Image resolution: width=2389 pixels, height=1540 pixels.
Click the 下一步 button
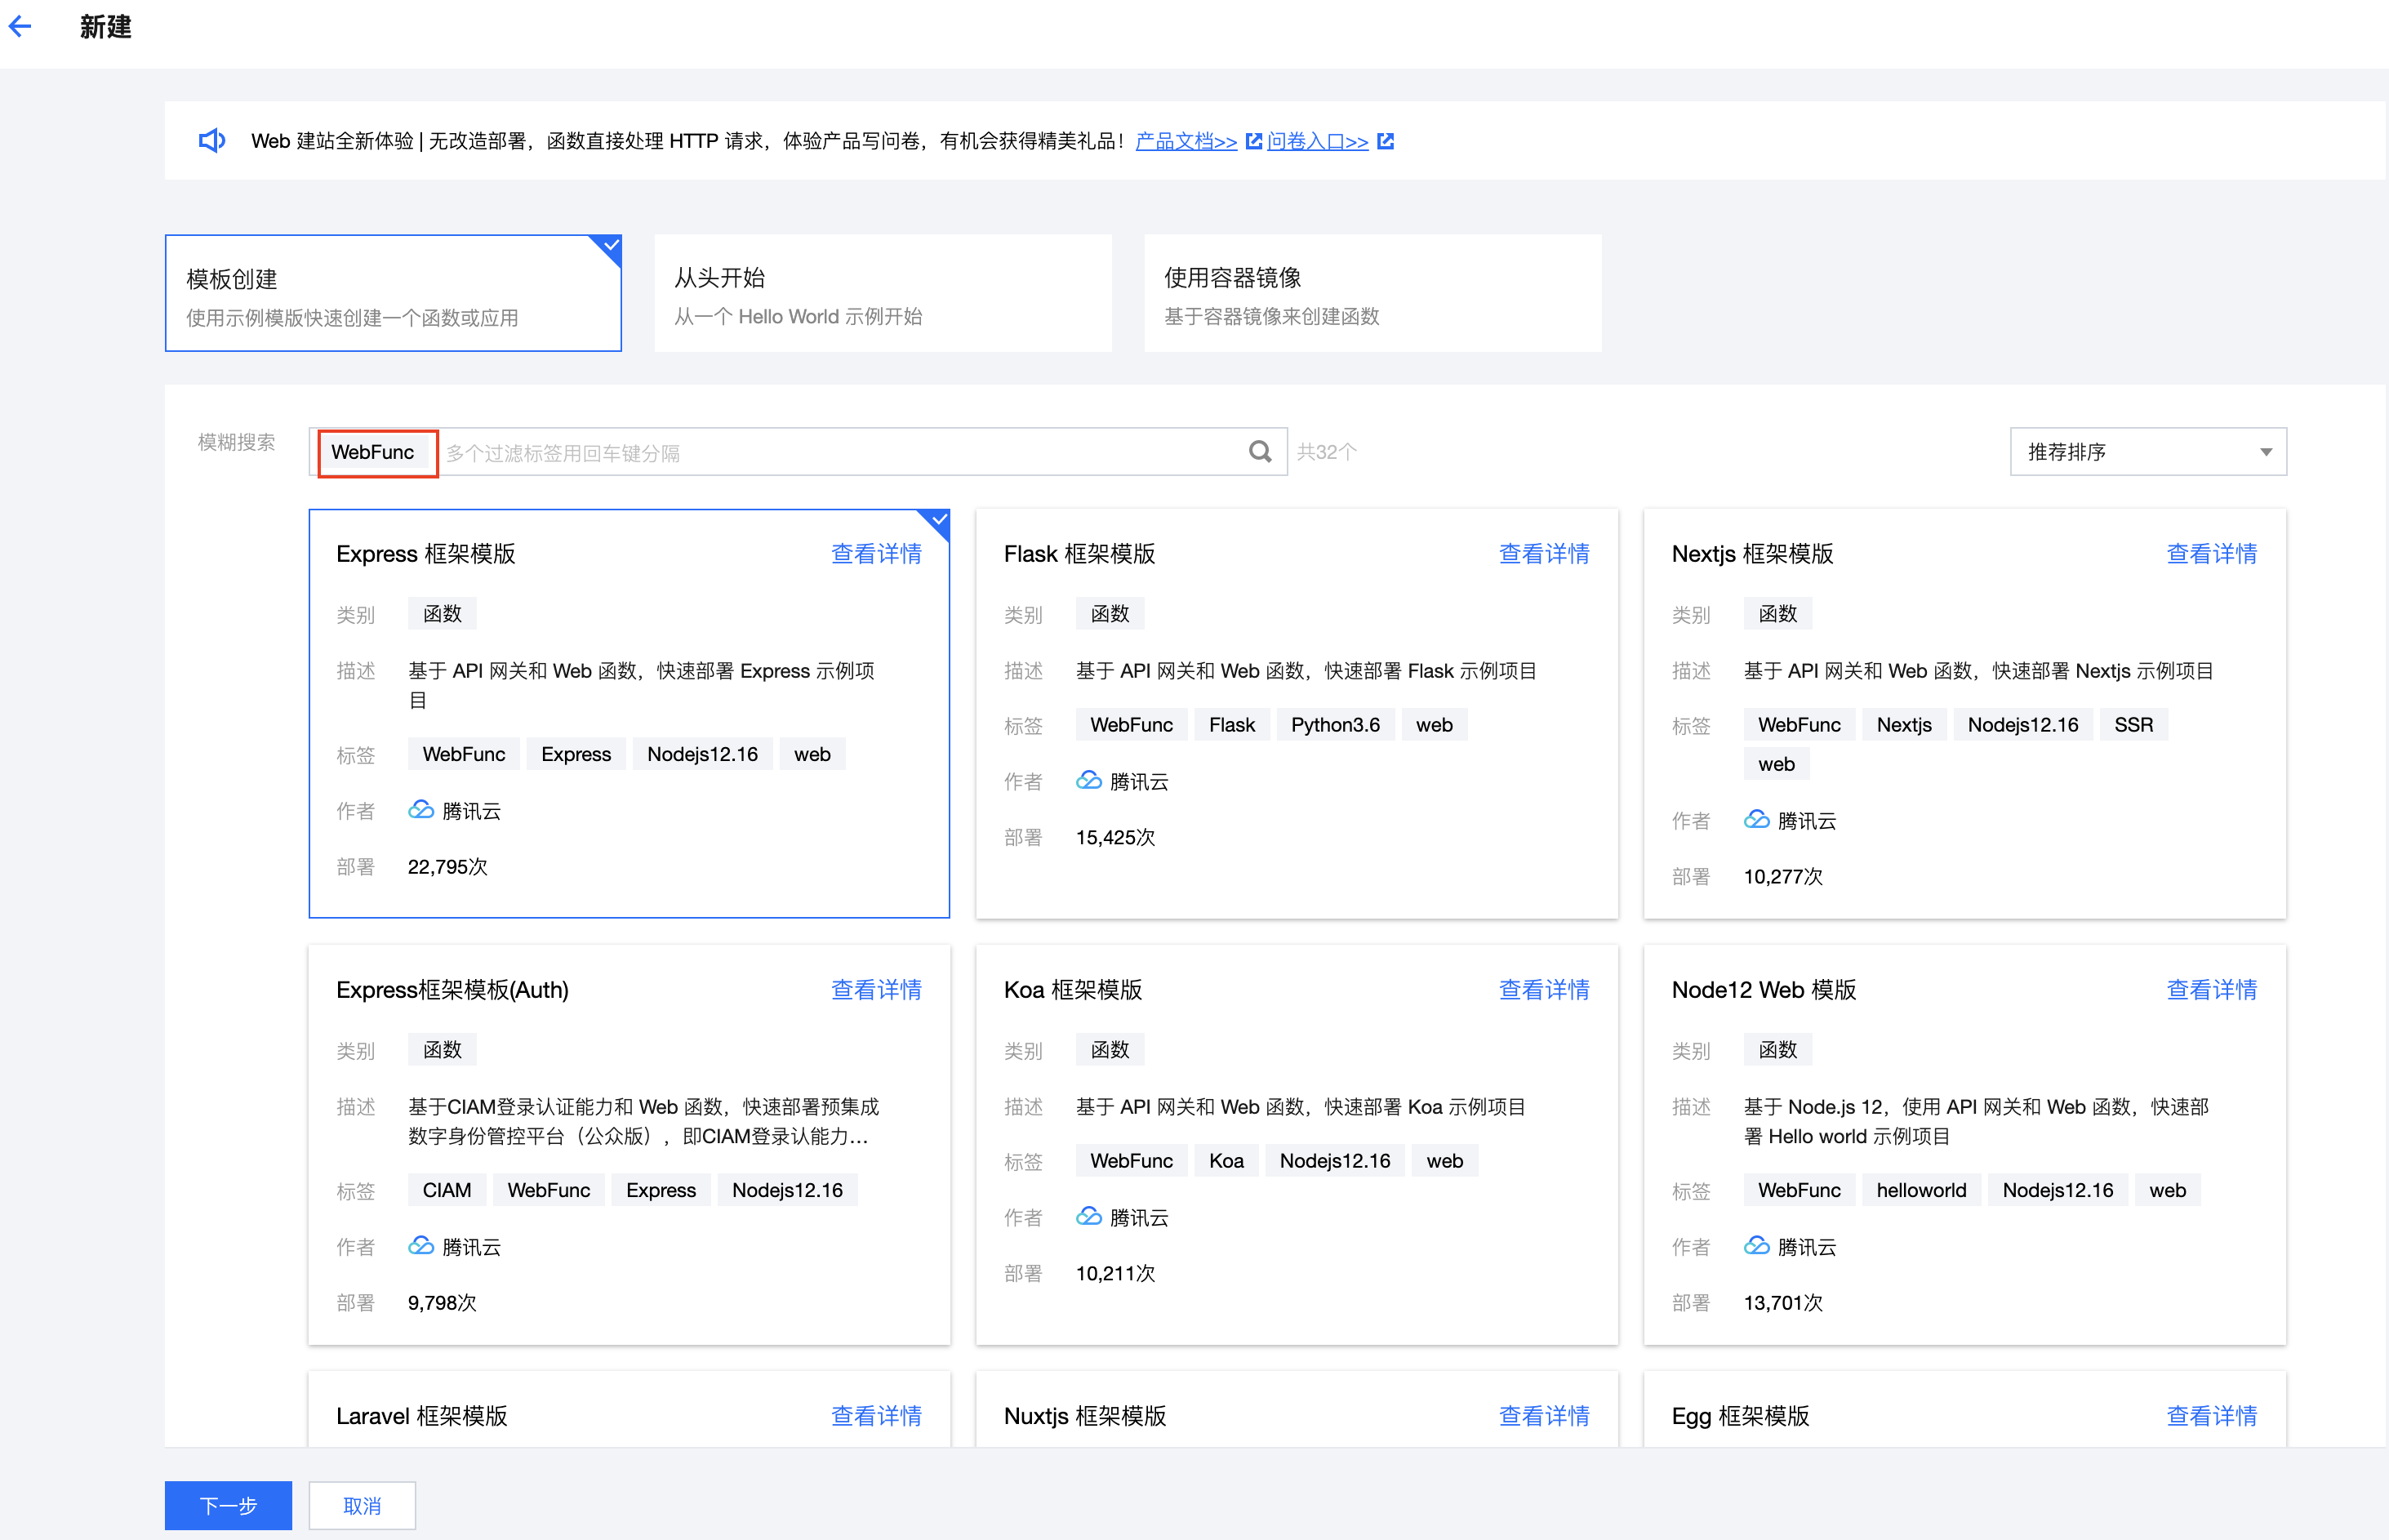(228, 1505)
